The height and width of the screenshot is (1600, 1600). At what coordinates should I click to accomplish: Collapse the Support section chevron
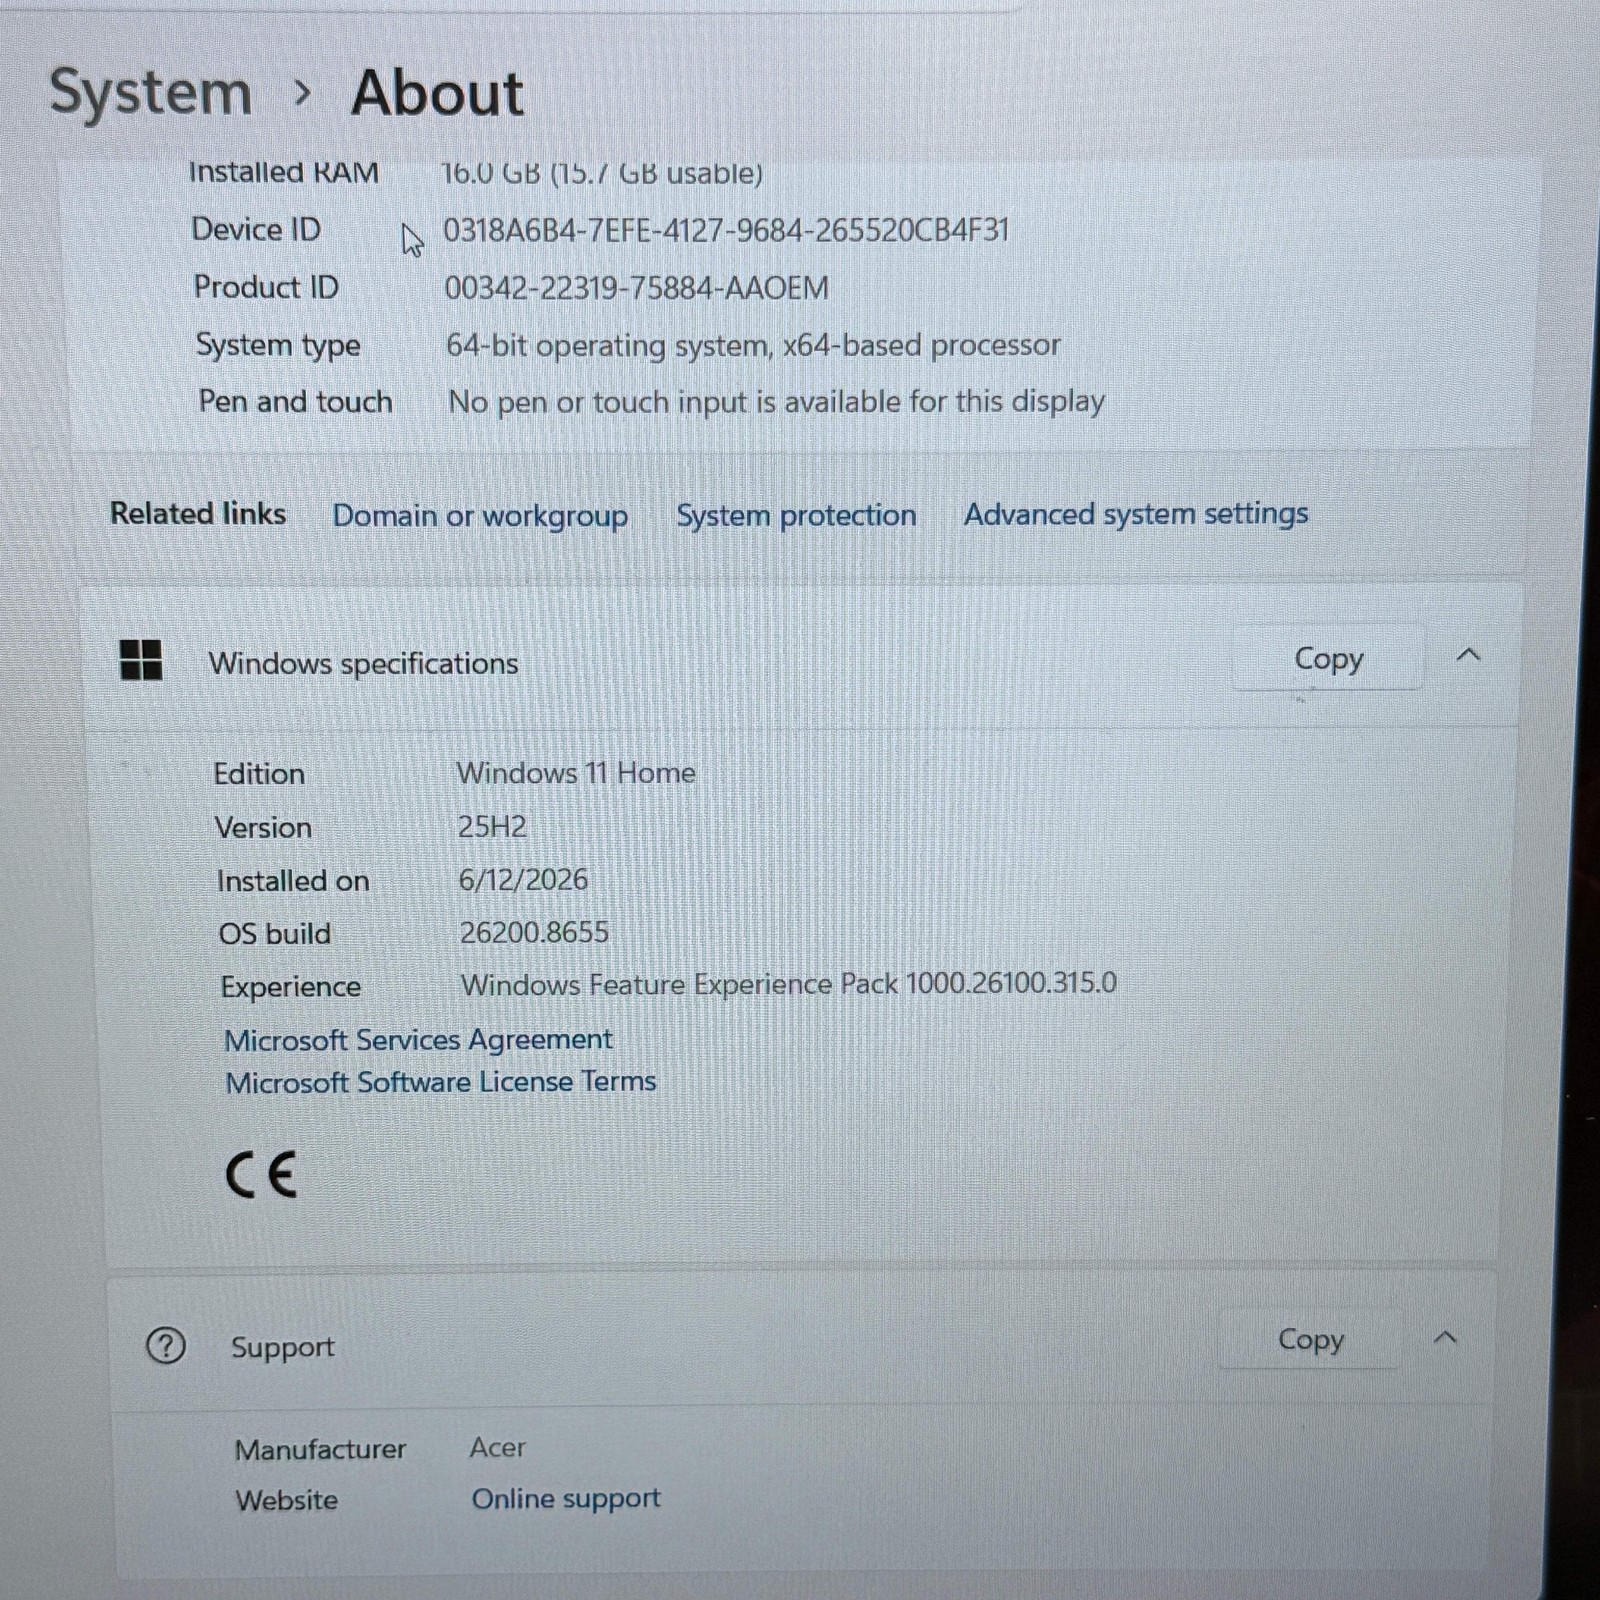coord(1445,1338)
